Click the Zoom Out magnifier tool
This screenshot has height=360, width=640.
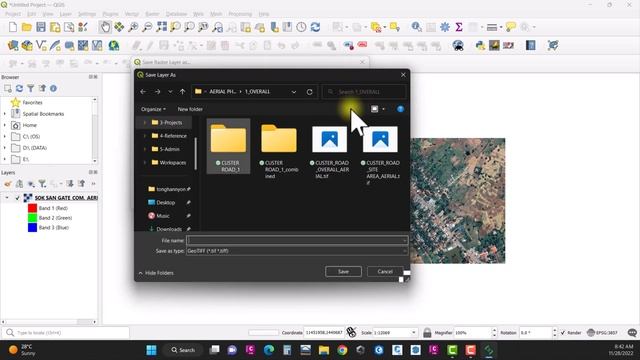point(147,27)
